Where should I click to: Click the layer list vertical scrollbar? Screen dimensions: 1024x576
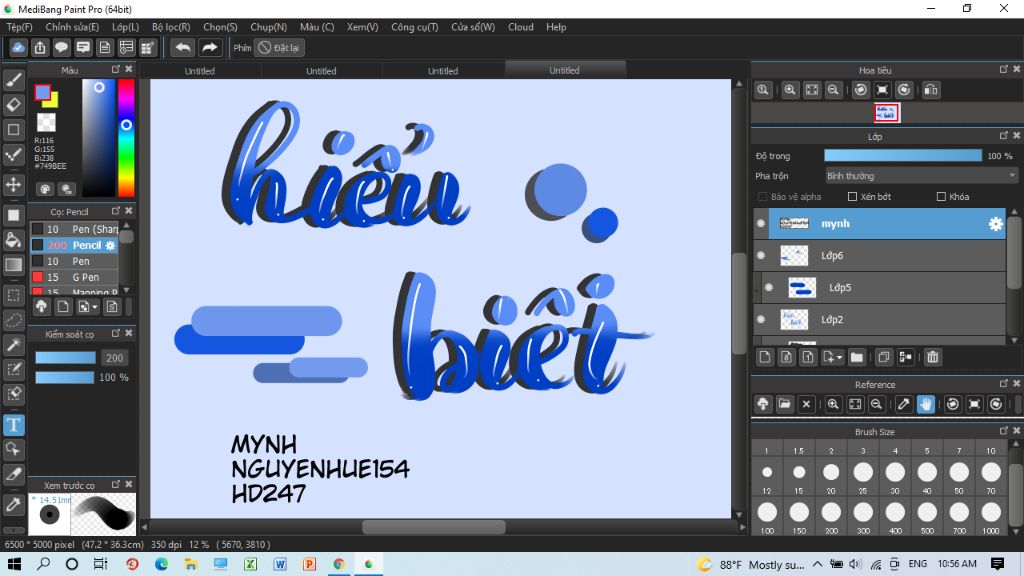[x=1014, y=253]
